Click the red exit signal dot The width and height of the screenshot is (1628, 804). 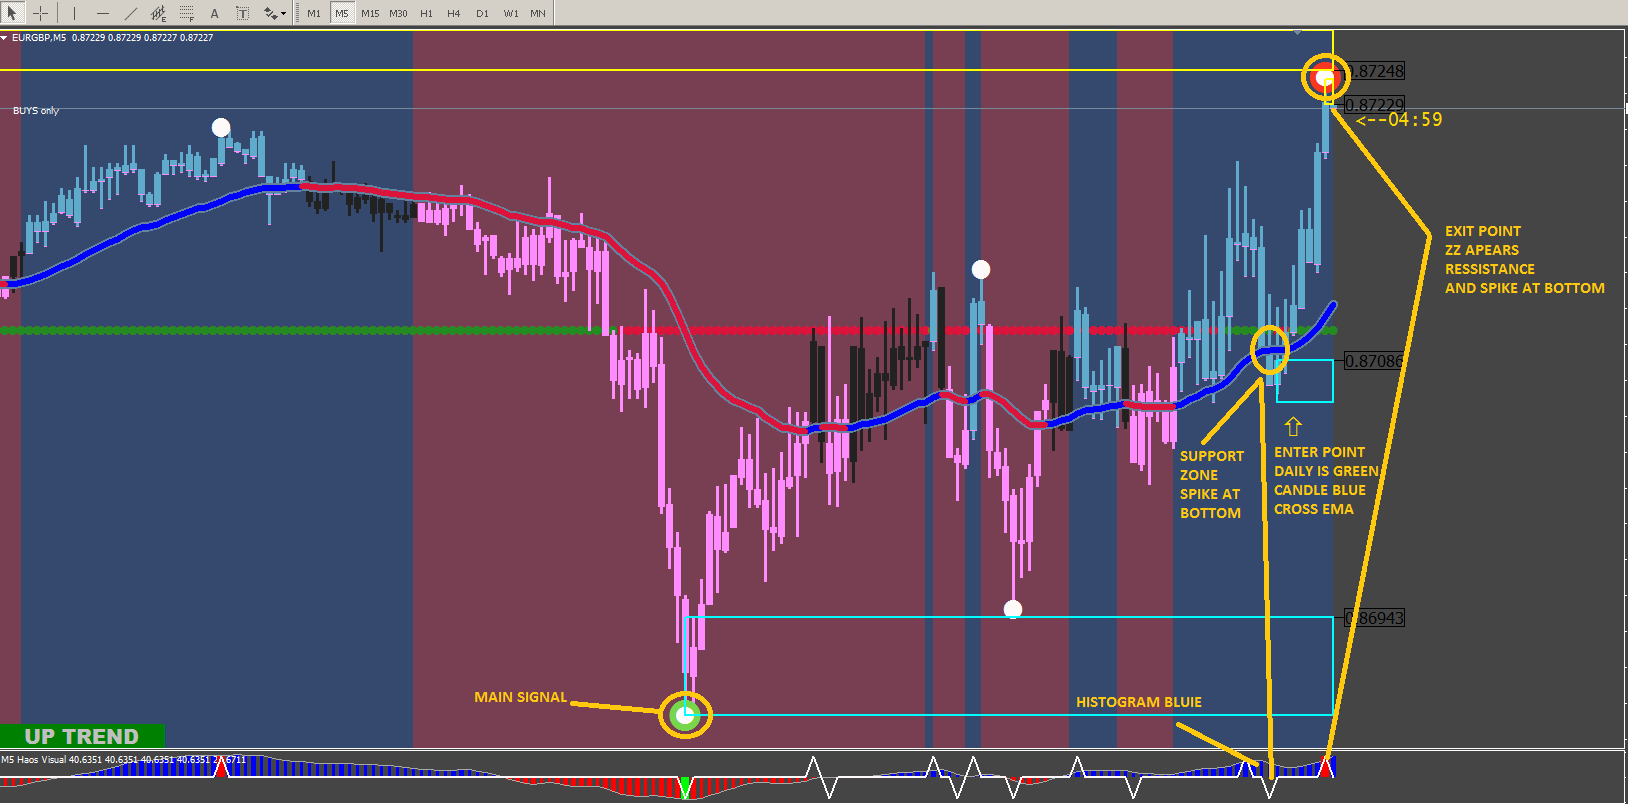coord(1325,77)
